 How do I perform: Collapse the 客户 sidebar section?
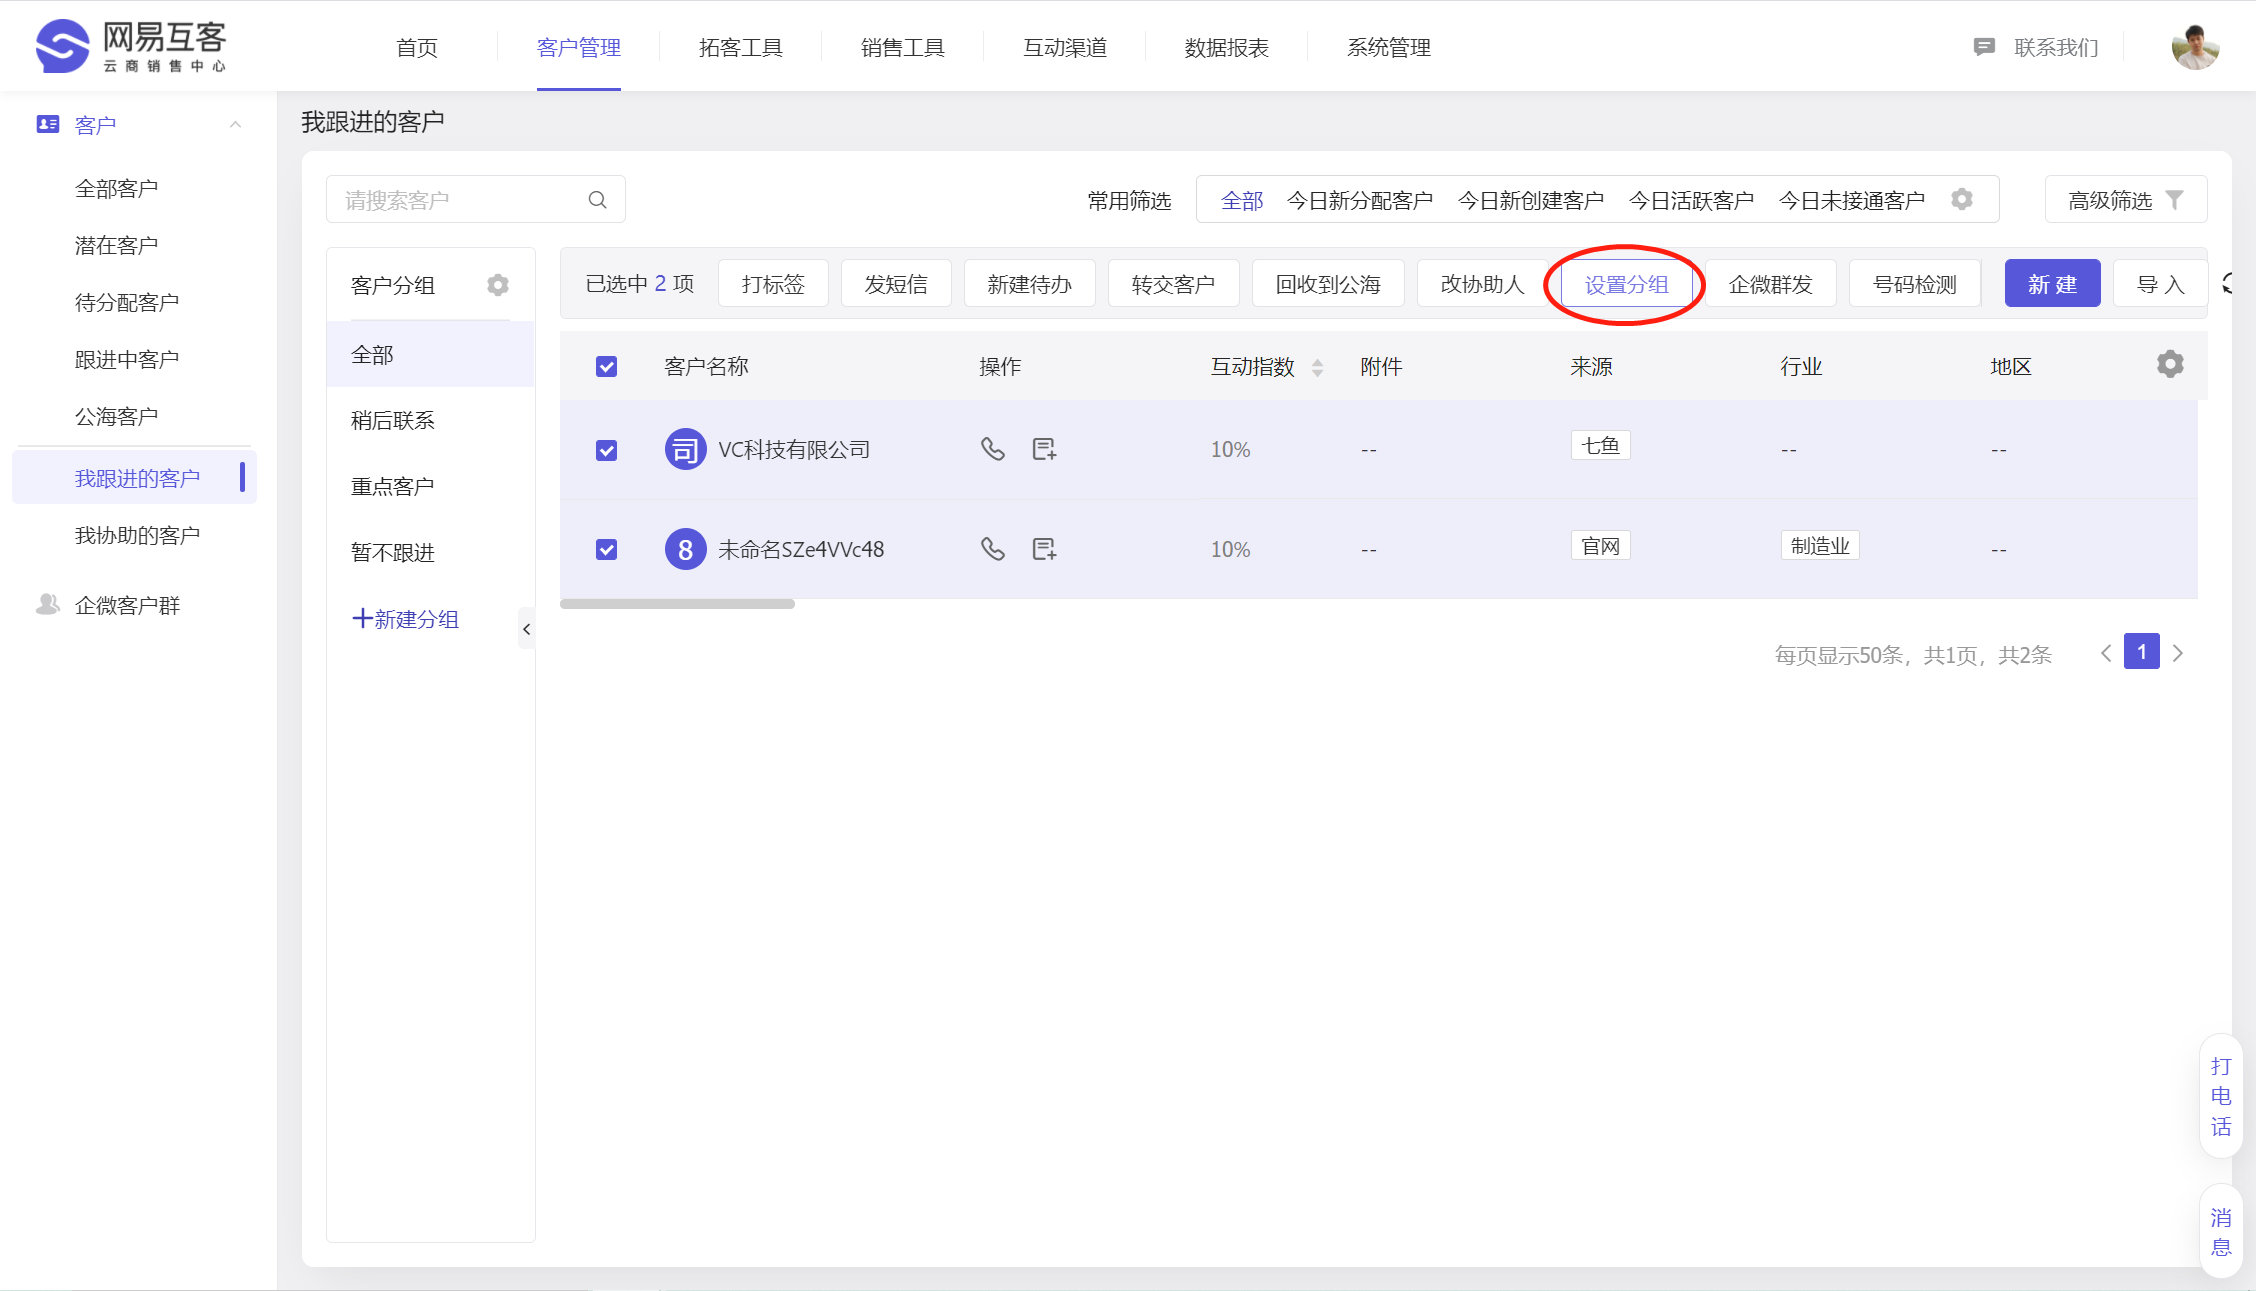[235, 125]
